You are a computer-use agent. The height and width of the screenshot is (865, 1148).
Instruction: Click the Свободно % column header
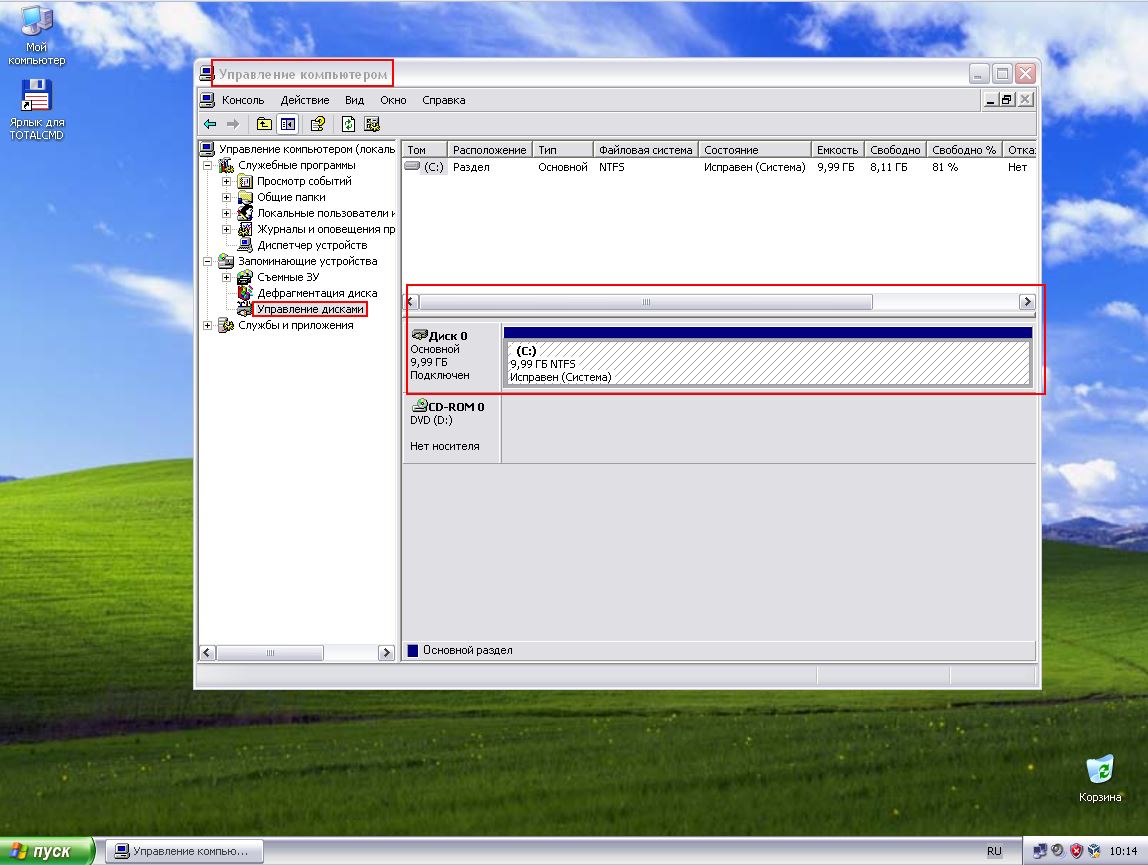tap(964, 149)
